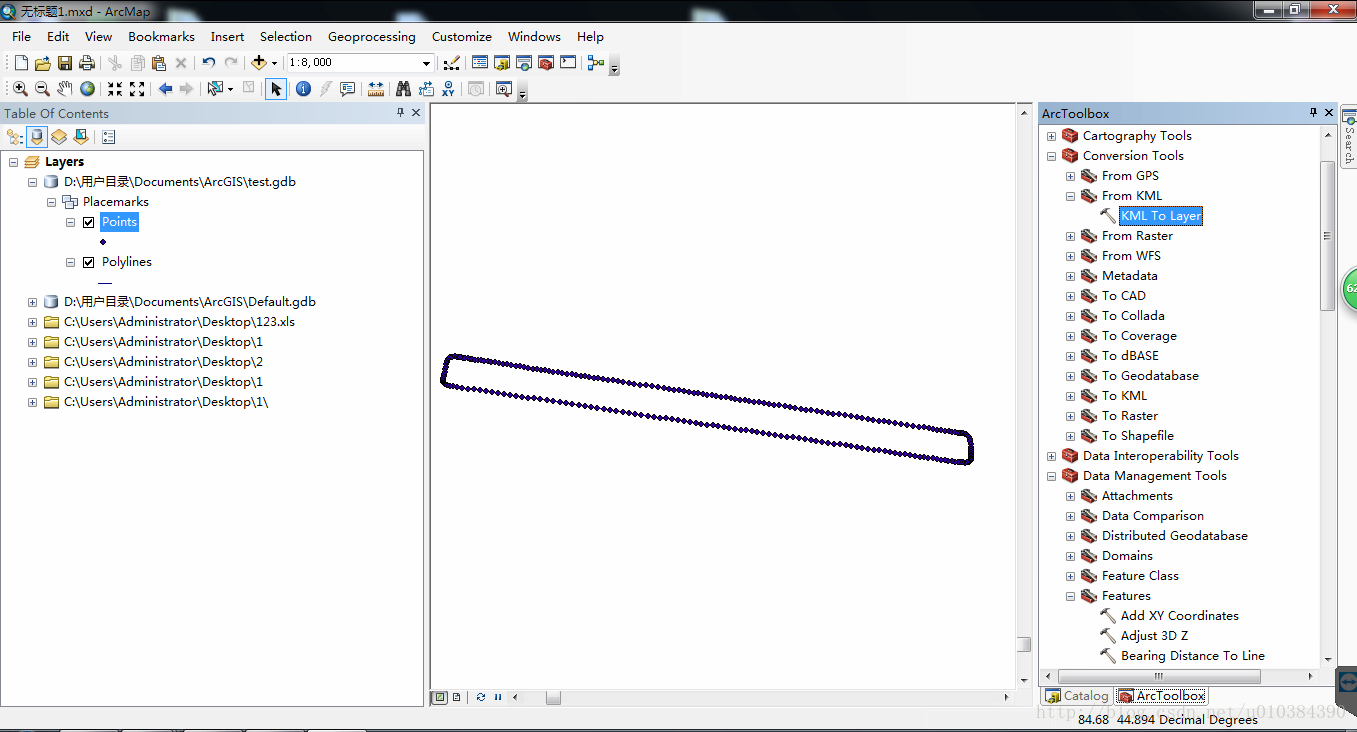Click the Add XY Coordinates tool
This screenshot has width=1357, height=732.
(1180, 616)
